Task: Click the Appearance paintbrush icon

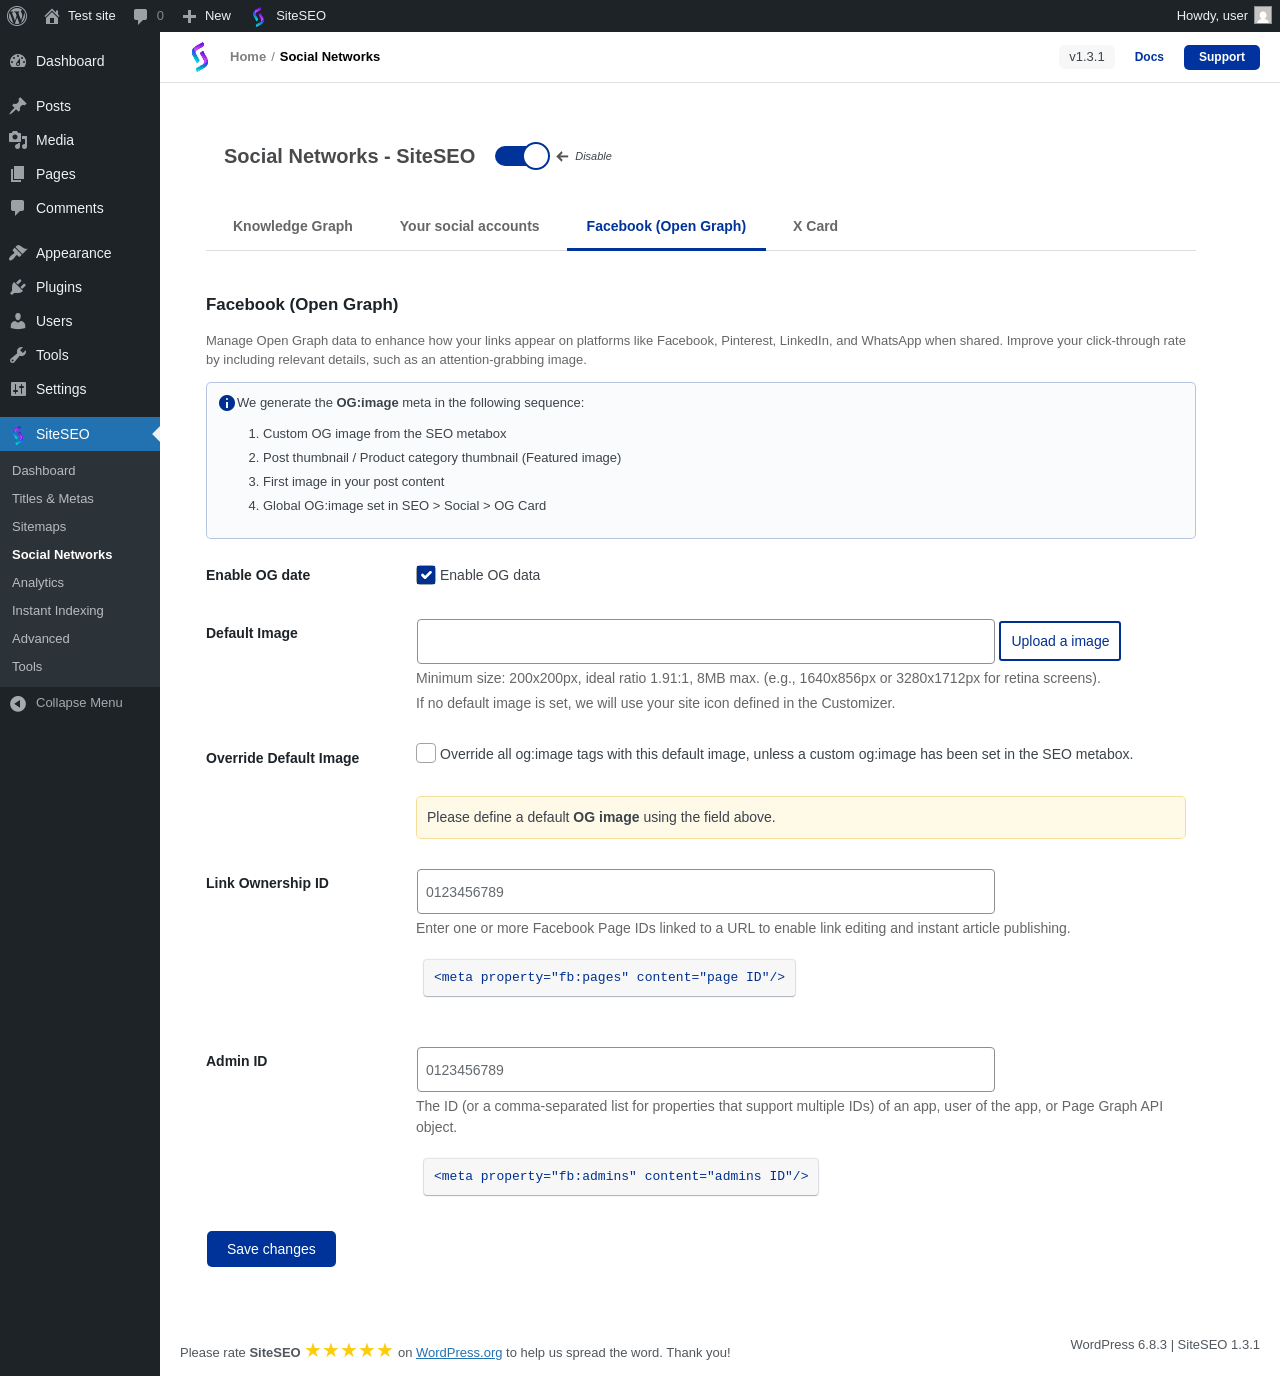Action: click(x=18, y=253)
